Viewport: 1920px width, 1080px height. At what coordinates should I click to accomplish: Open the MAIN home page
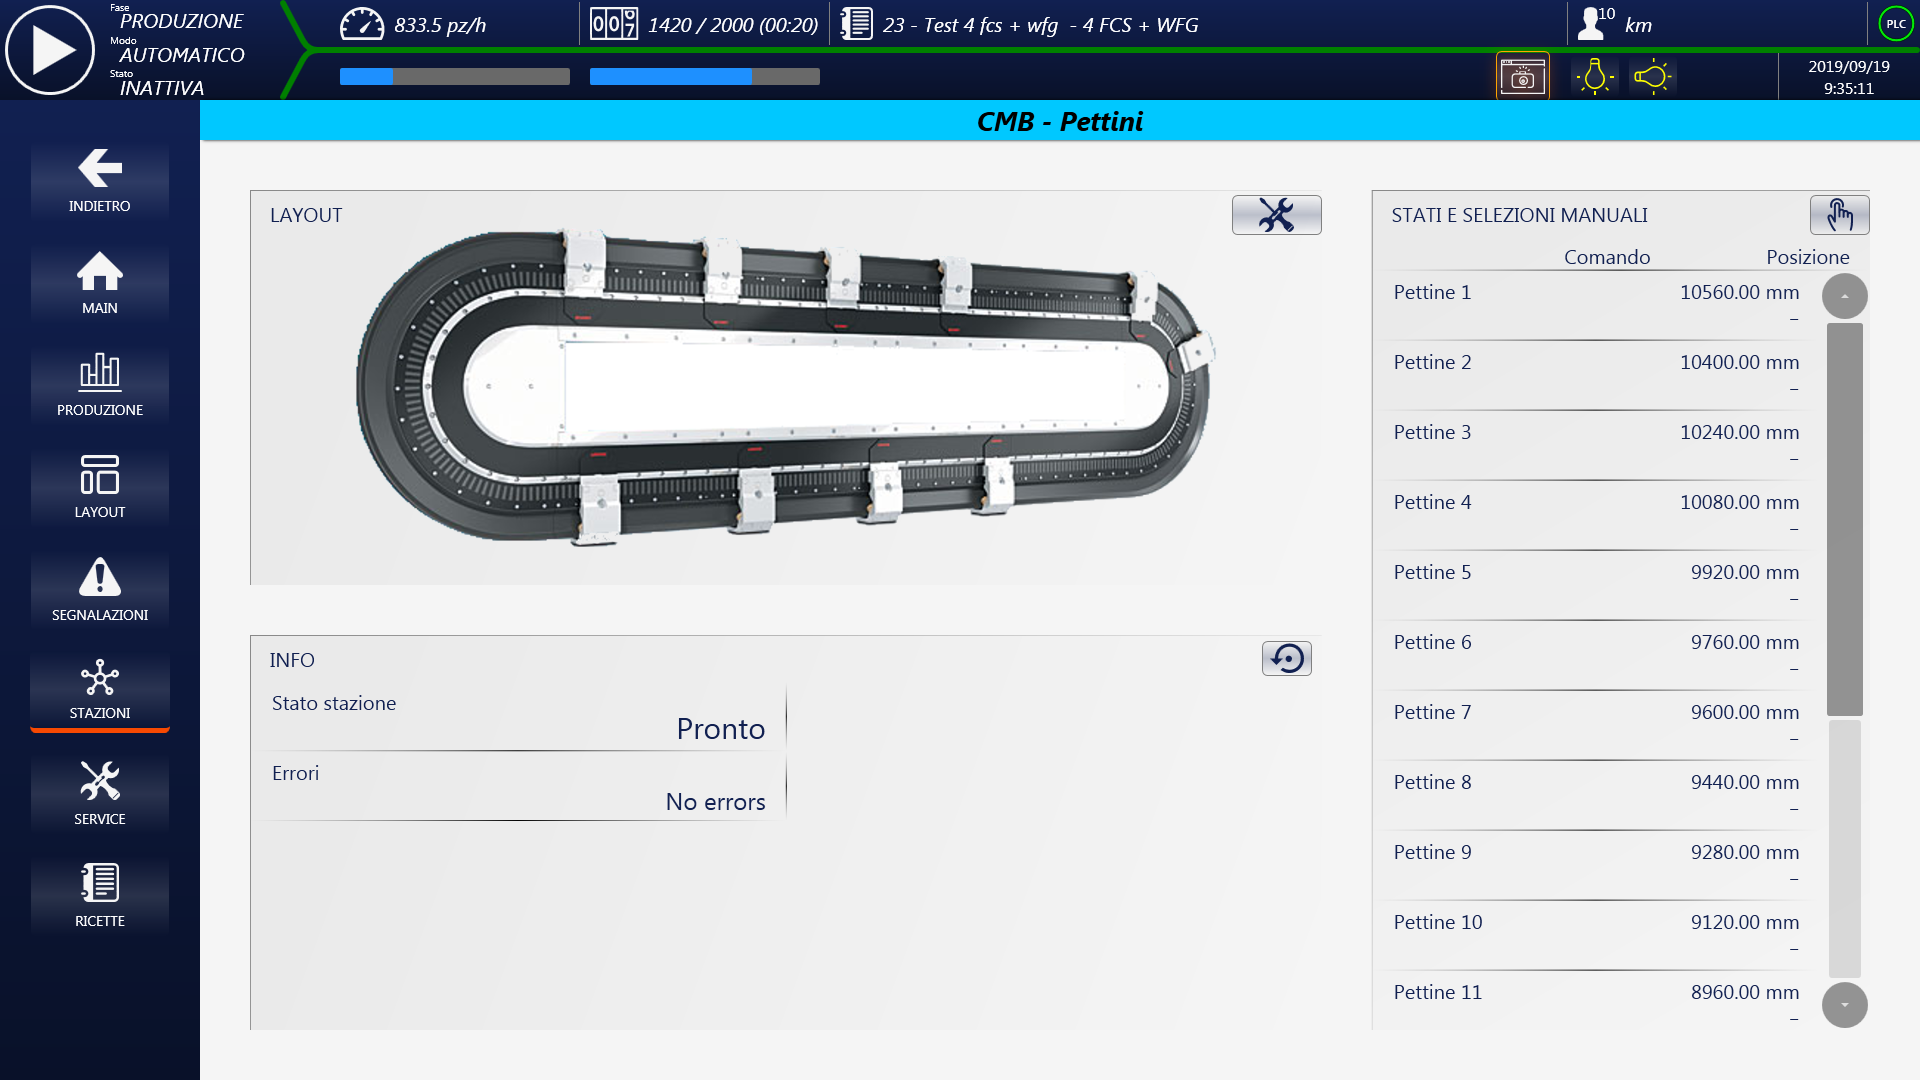[100, 283]
